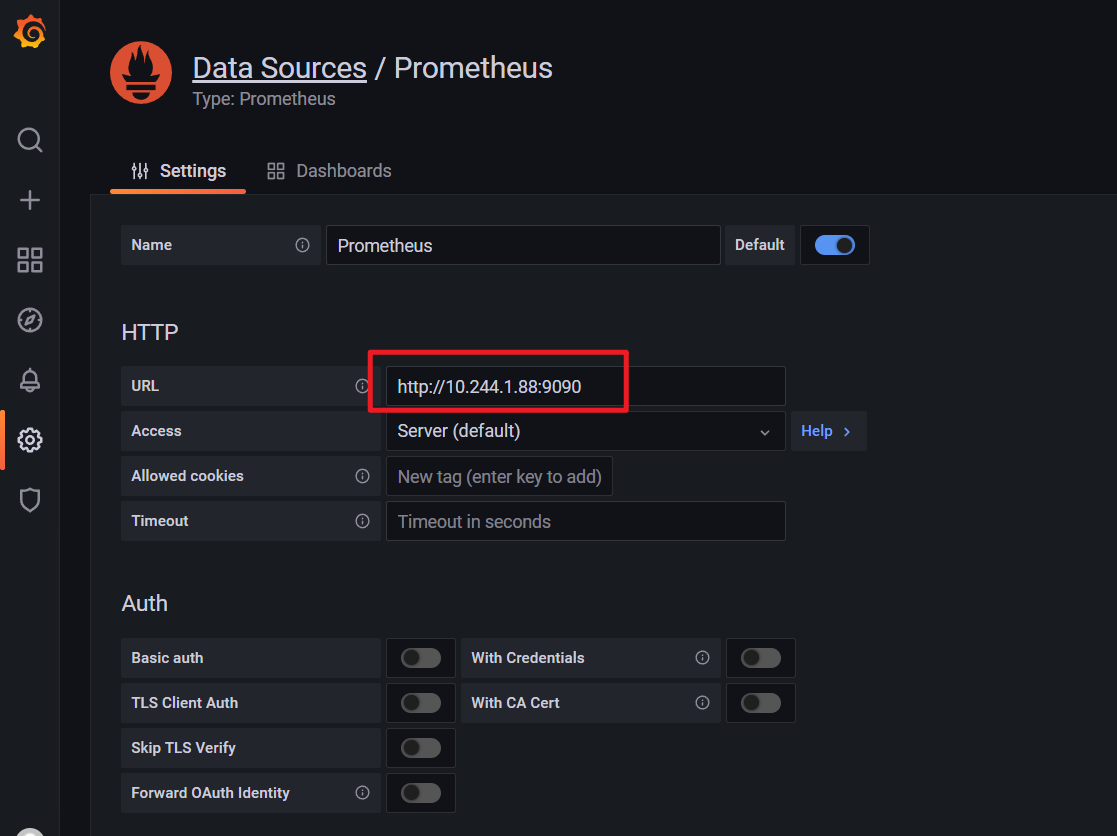The image size is (1117, 836).
Task: Click the info icon beside URL
Action: click(362, 386)
